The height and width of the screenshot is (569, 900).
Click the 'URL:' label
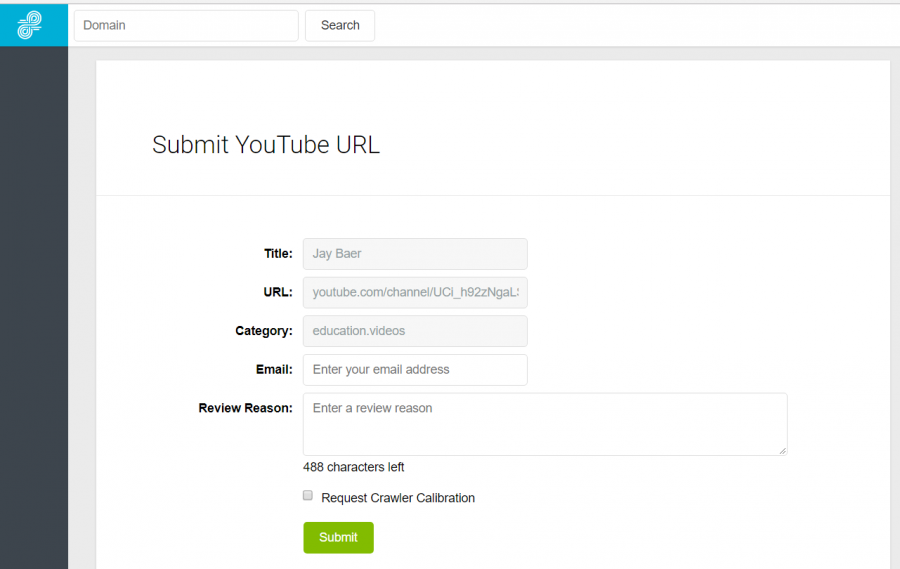[x=278, y=292]
